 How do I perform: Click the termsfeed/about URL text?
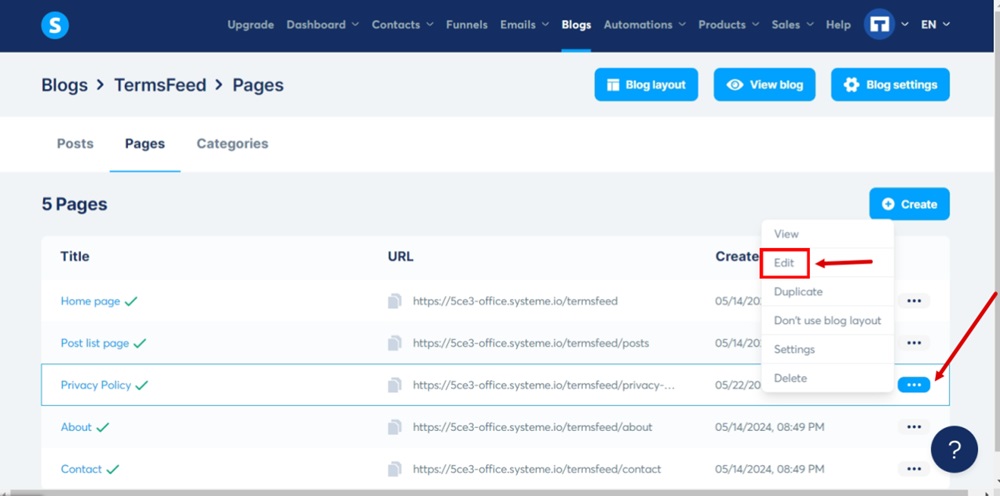click(x=533, y=427)
